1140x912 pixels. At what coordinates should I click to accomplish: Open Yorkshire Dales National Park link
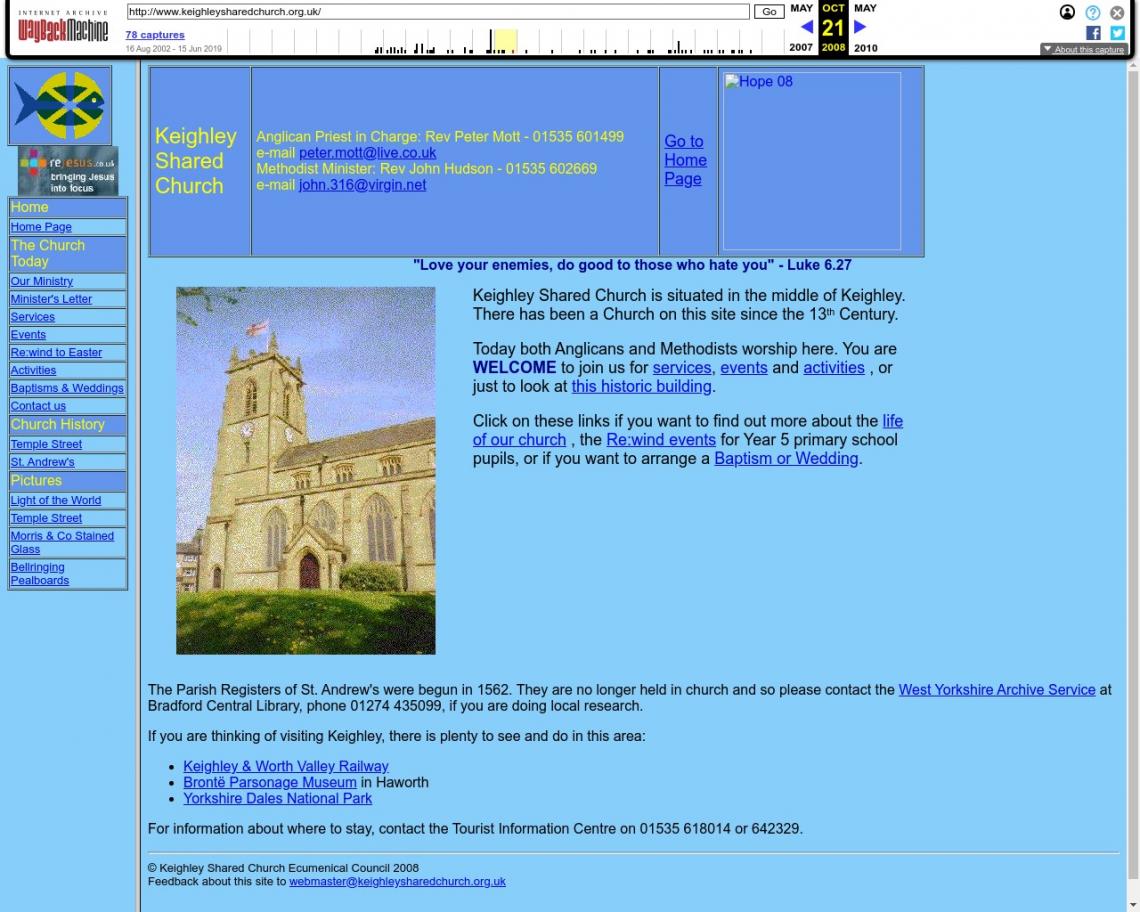click(277, 799)
